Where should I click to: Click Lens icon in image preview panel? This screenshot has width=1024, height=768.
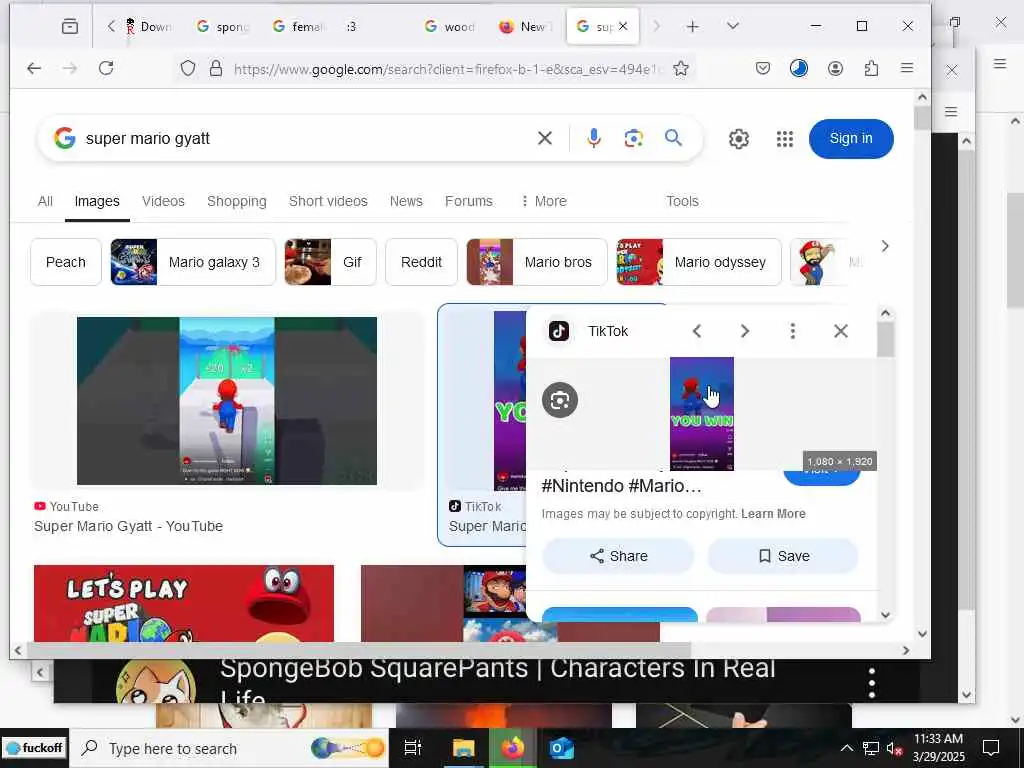[x=560, y=400]
